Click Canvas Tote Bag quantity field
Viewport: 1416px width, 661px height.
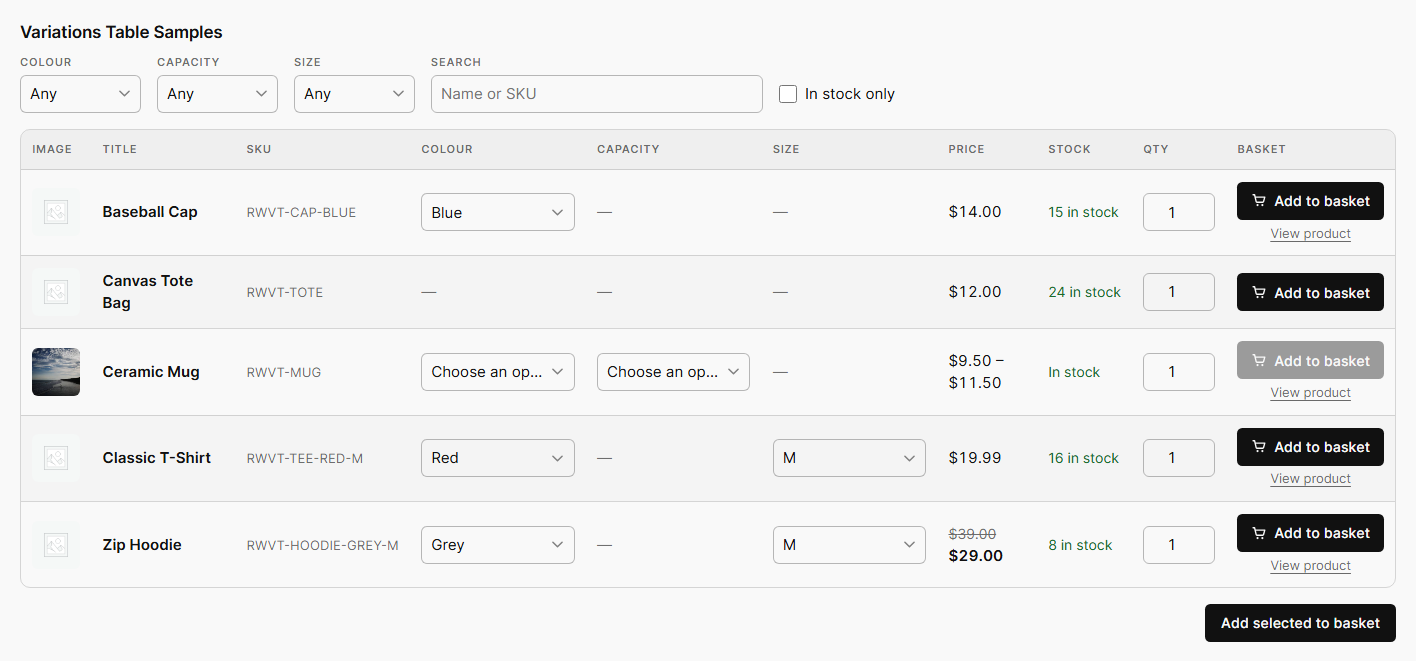pyautogui.click(x=1179, y=292)
